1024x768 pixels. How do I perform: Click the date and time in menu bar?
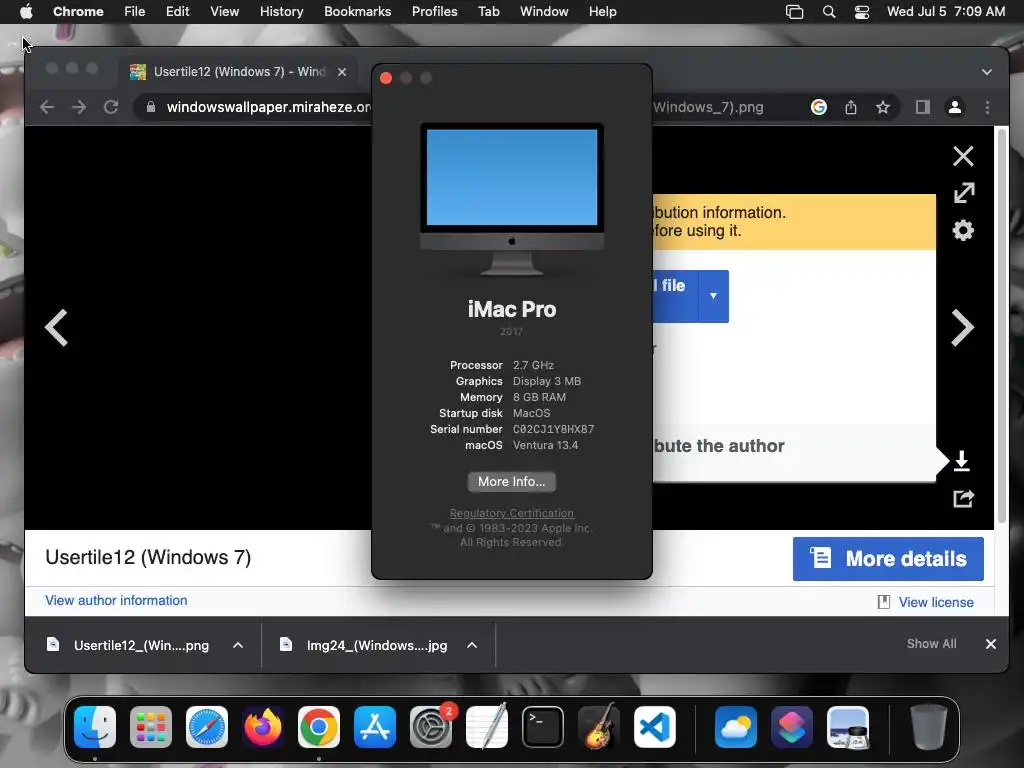[946, 12]
